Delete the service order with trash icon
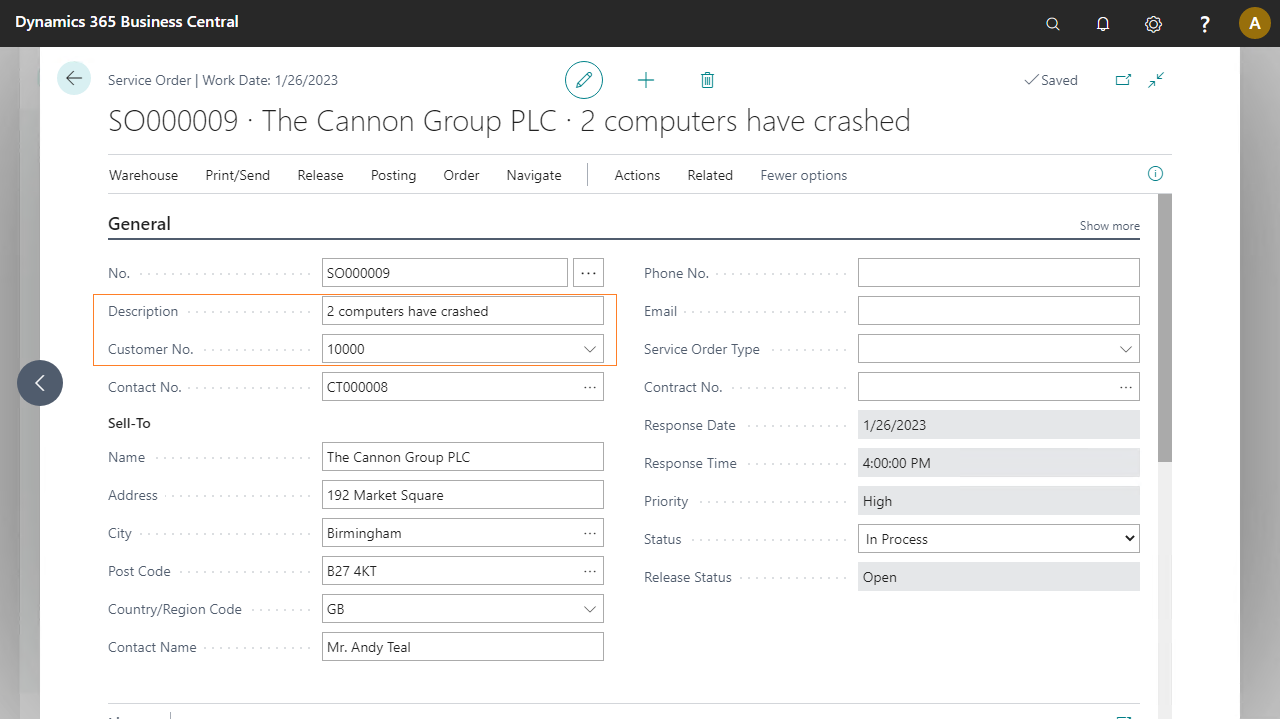The height and width of the screenshot is (720, 1280). (x=707, y=80)
